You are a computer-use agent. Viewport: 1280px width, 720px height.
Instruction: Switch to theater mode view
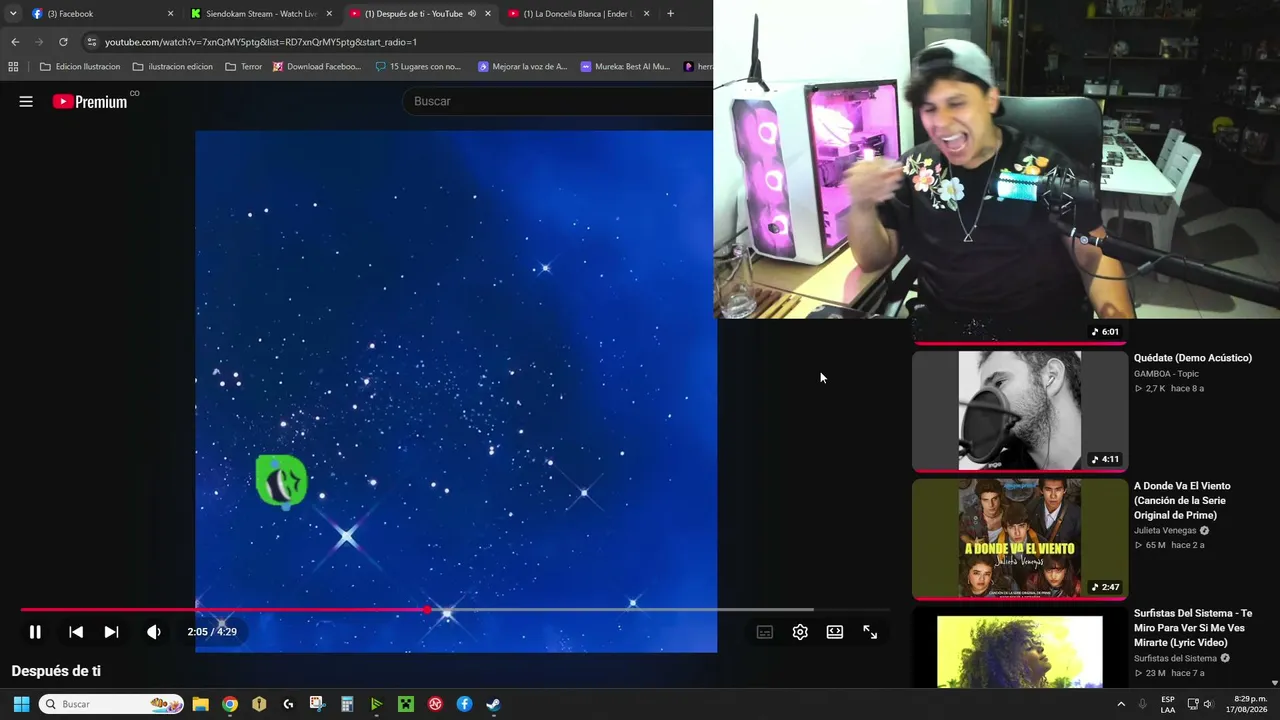click(x=835, y=632)
